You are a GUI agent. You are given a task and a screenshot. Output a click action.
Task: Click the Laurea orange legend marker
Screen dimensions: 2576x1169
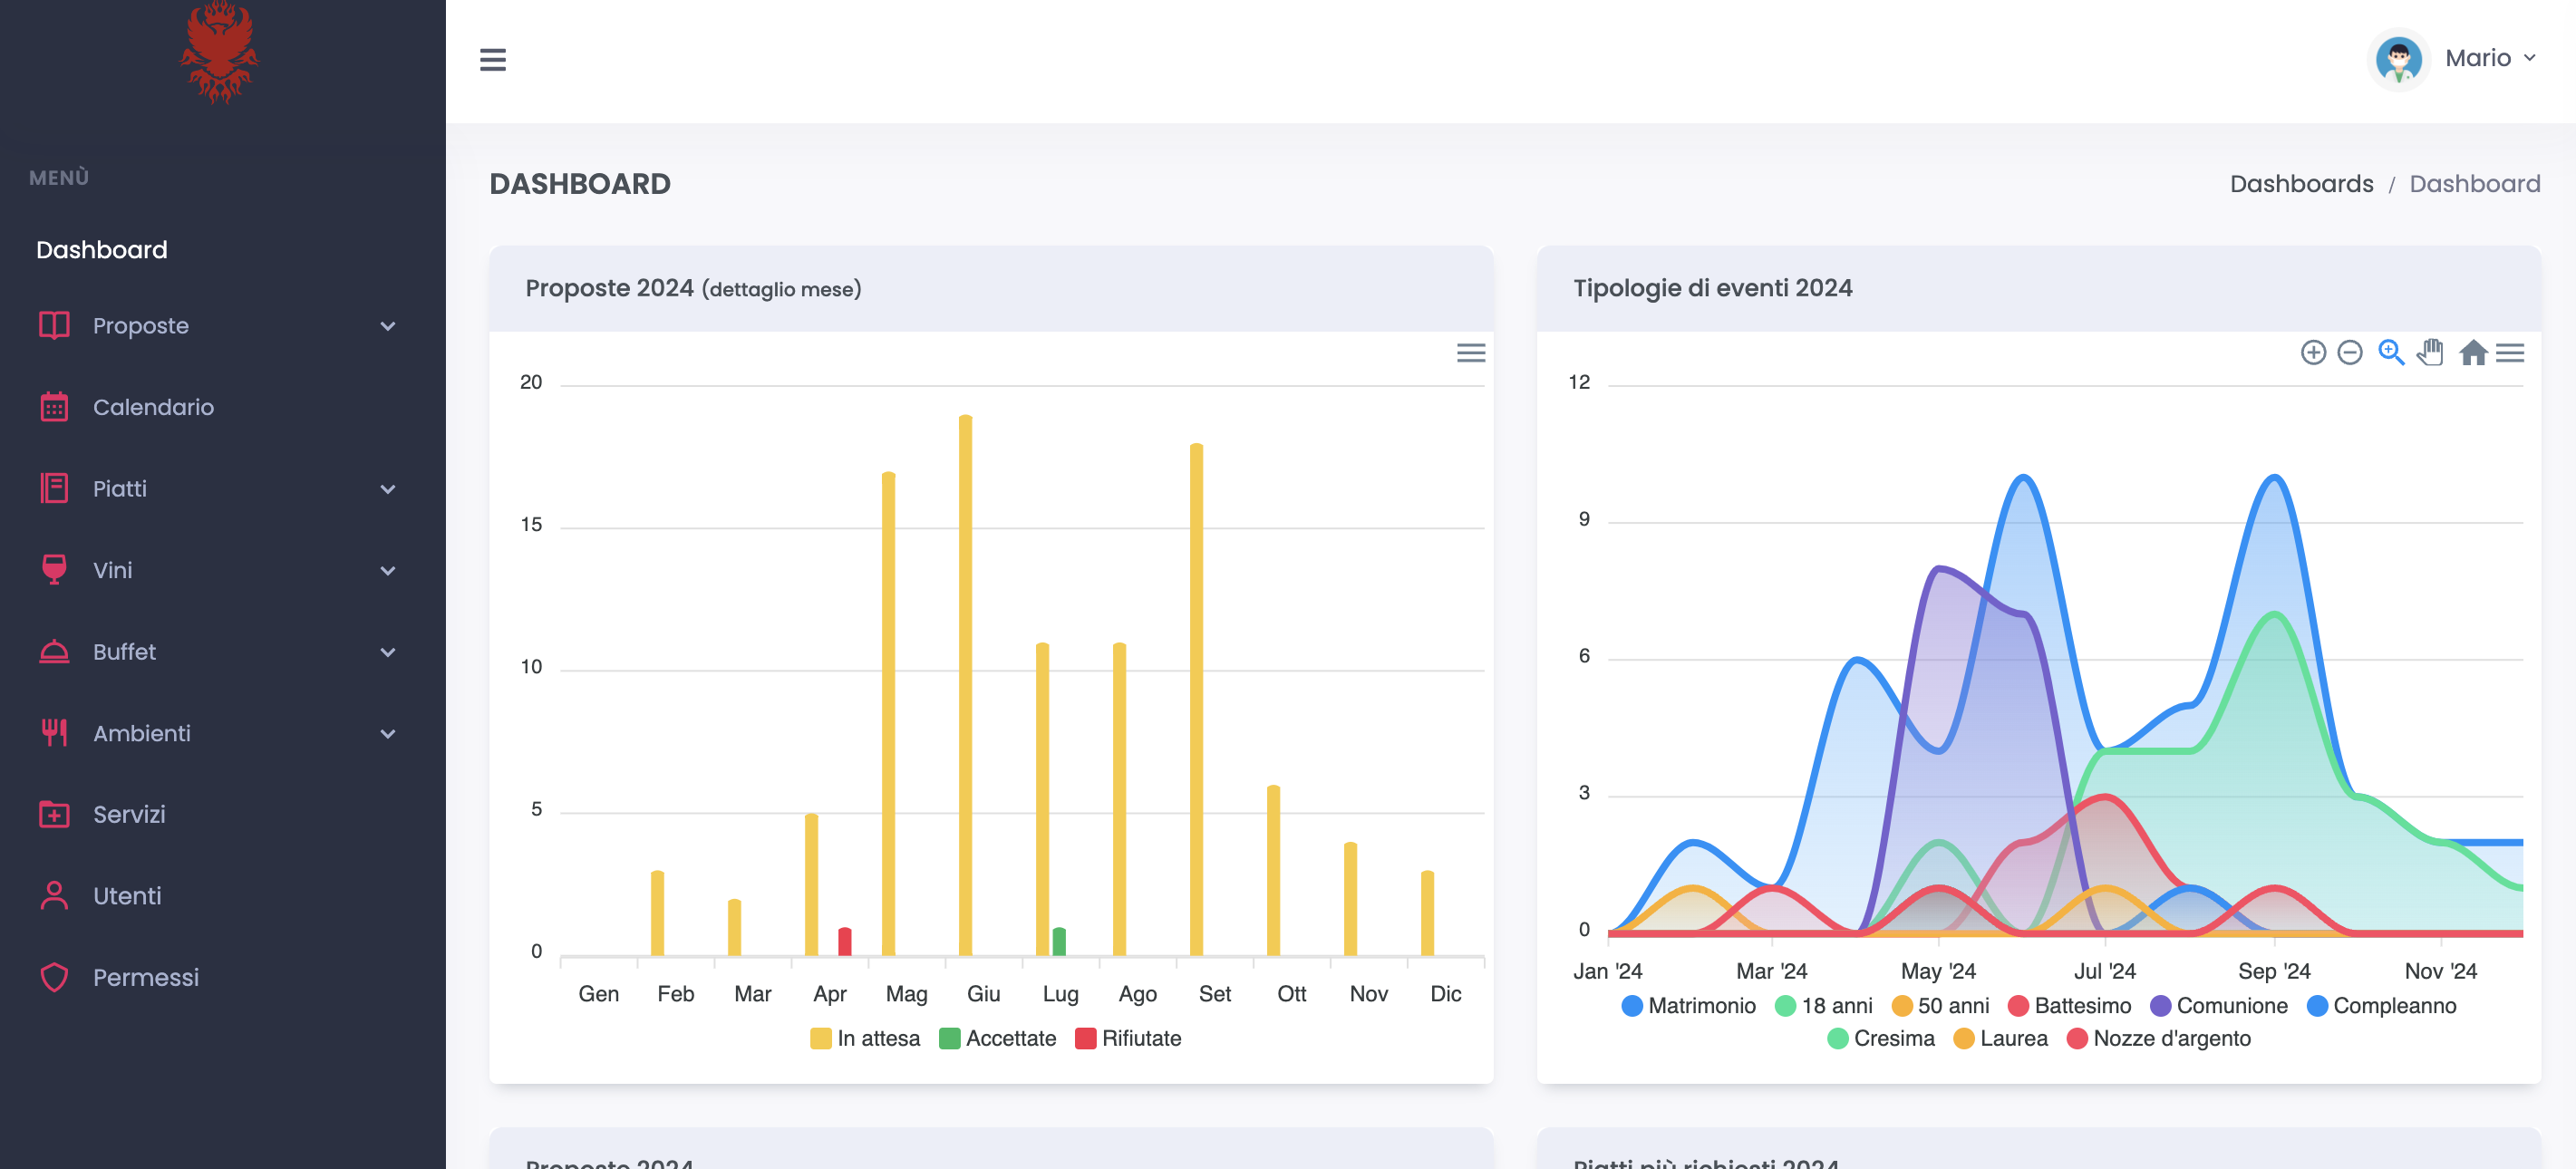(1963, 1038)
